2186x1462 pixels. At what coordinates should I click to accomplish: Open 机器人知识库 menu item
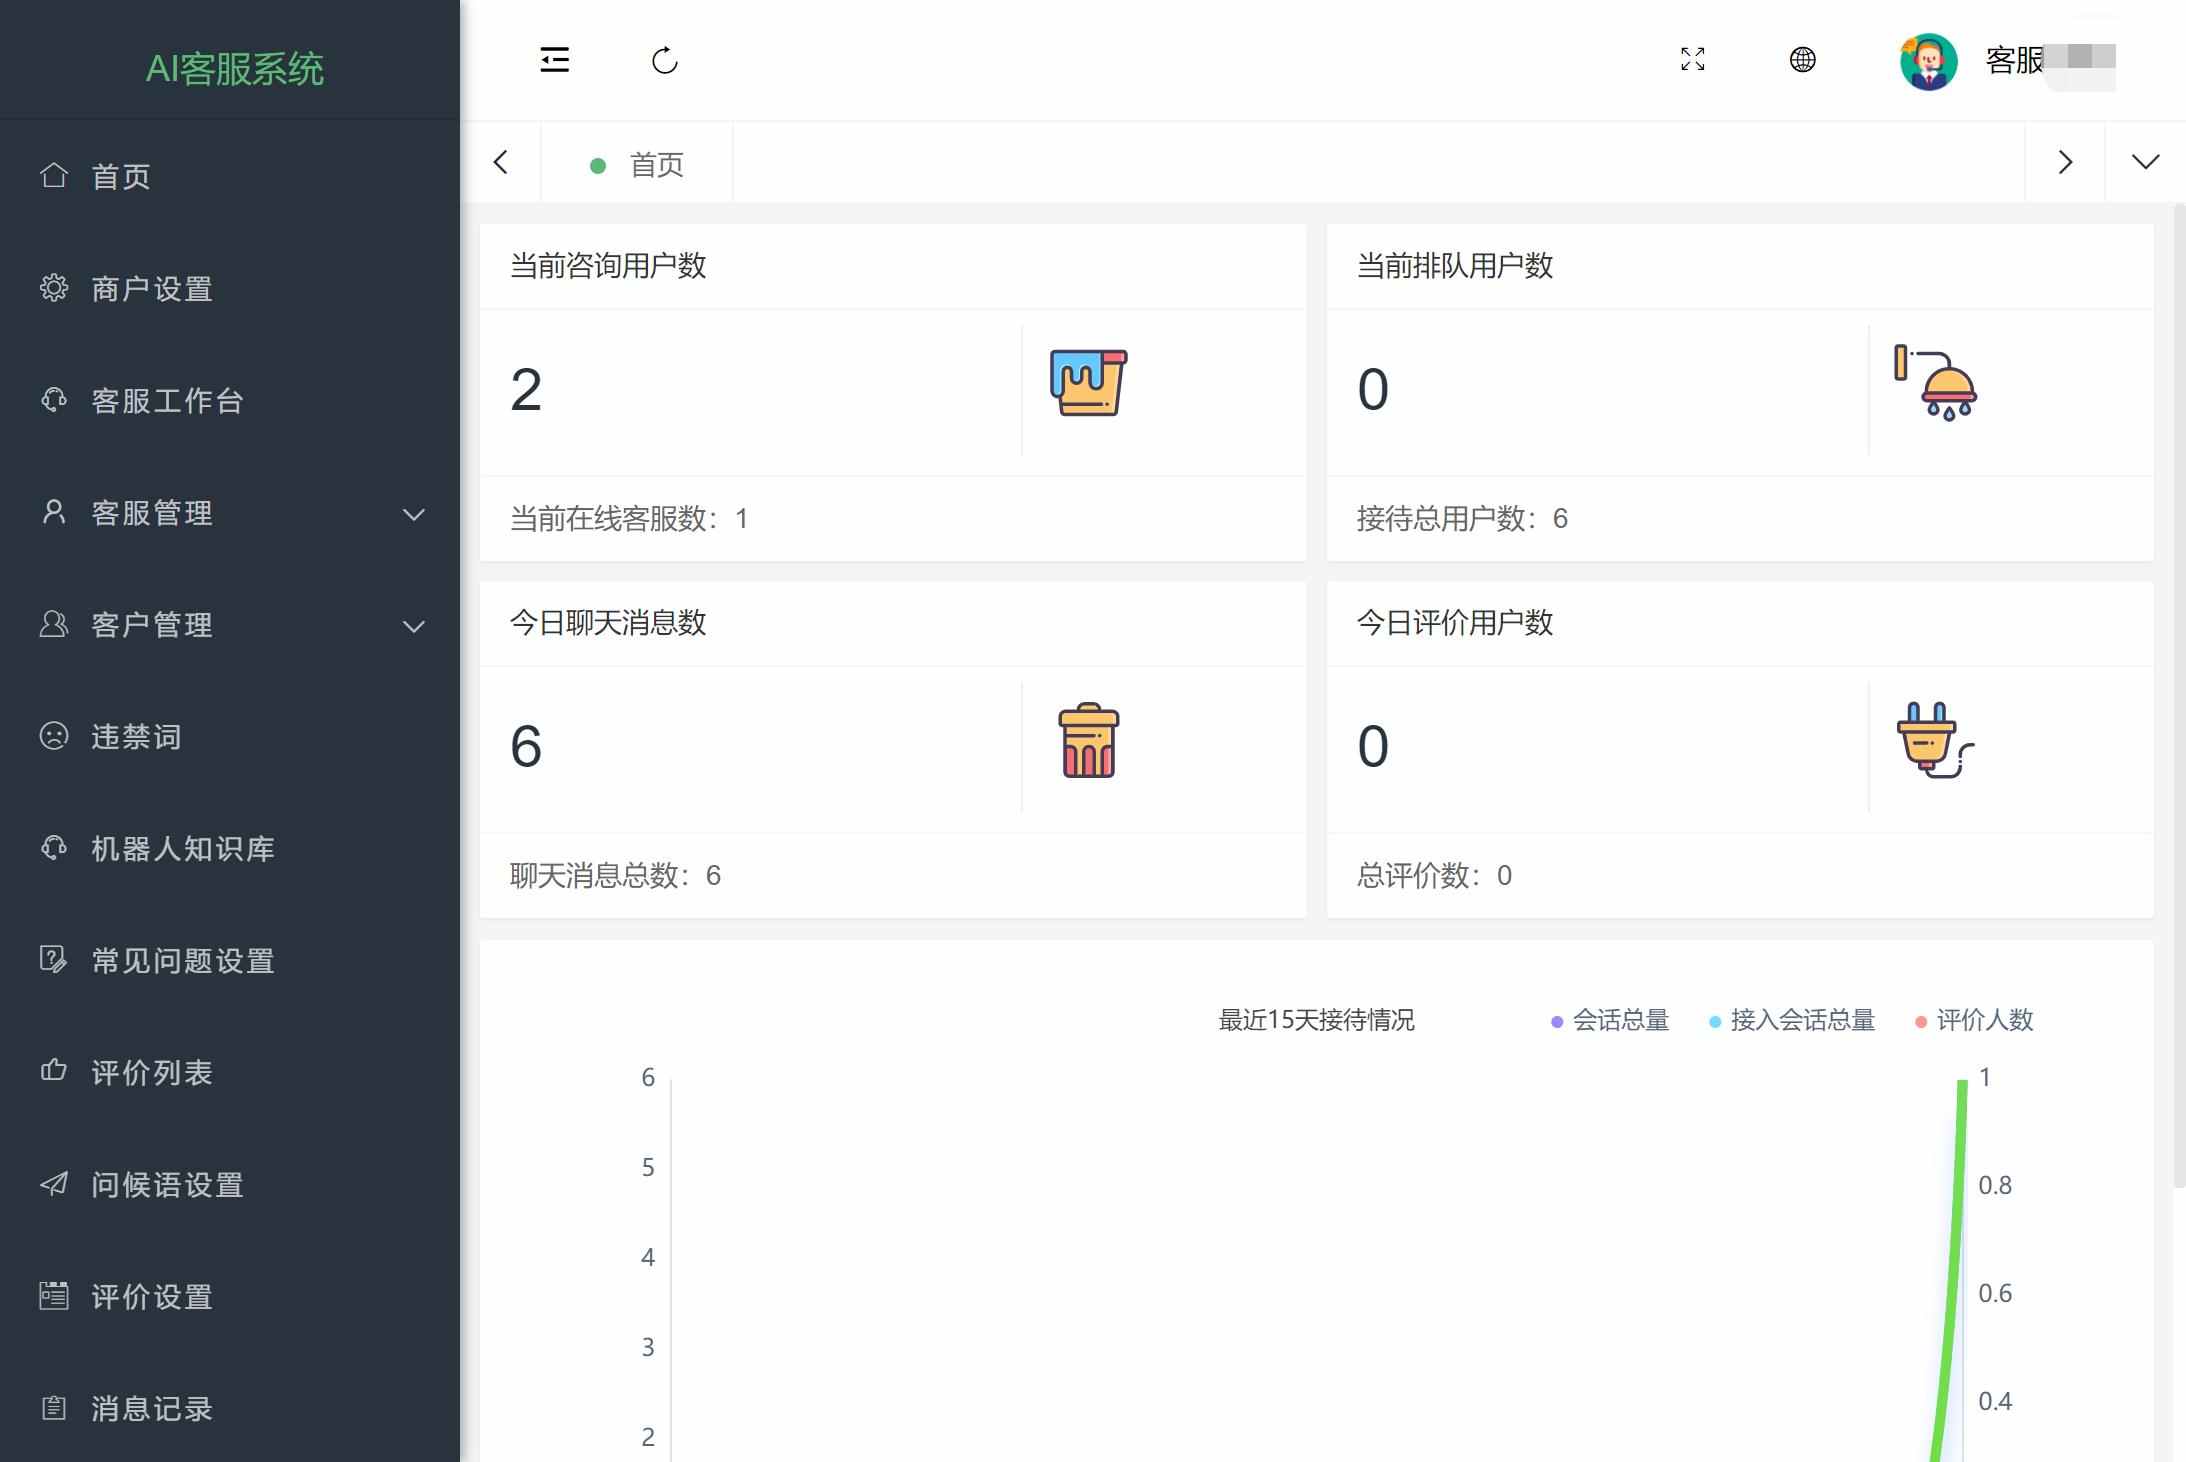click(230, 848)
